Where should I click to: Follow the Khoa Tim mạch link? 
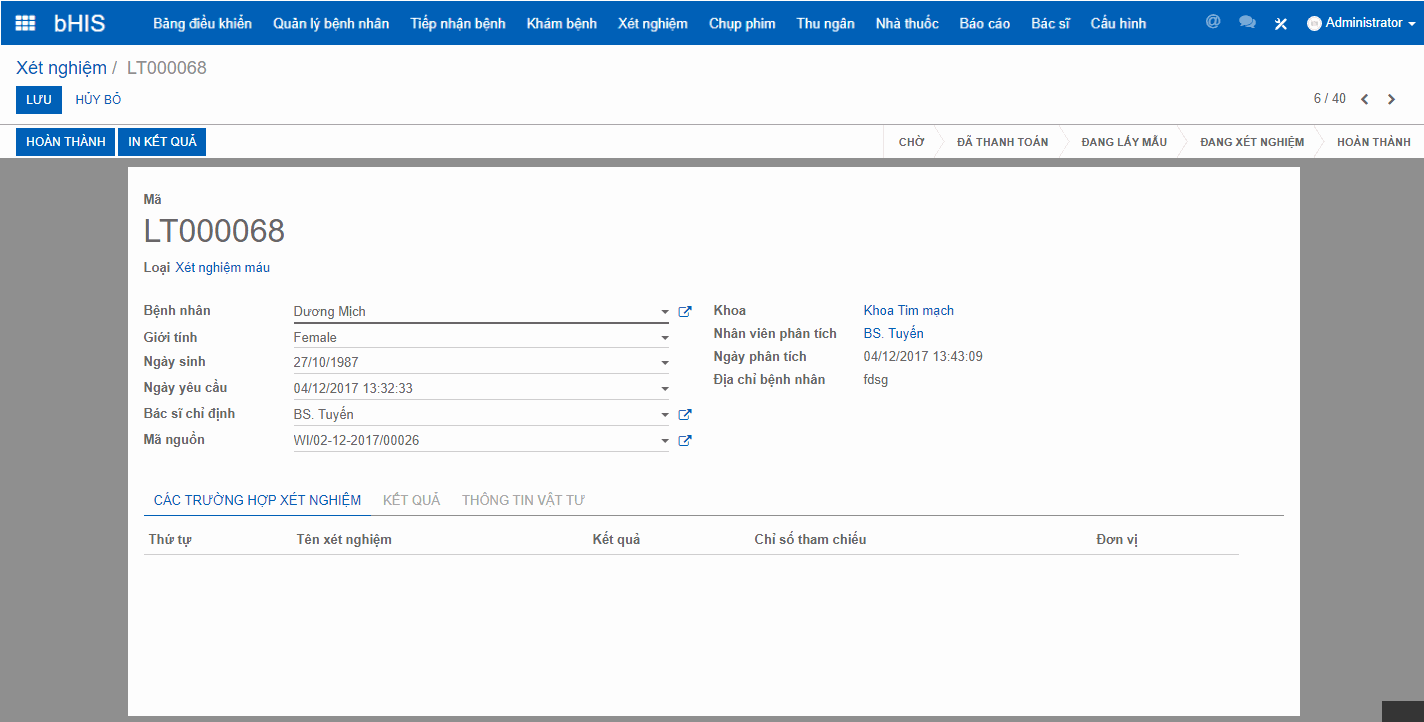click(x=908, y=310)
